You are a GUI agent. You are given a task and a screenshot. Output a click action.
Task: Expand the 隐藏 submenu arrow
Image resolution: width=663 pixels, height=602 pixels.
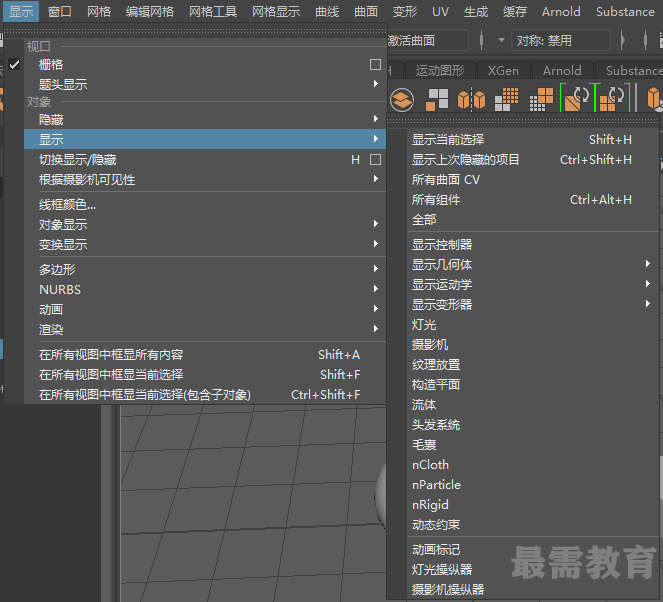[375, 119]
